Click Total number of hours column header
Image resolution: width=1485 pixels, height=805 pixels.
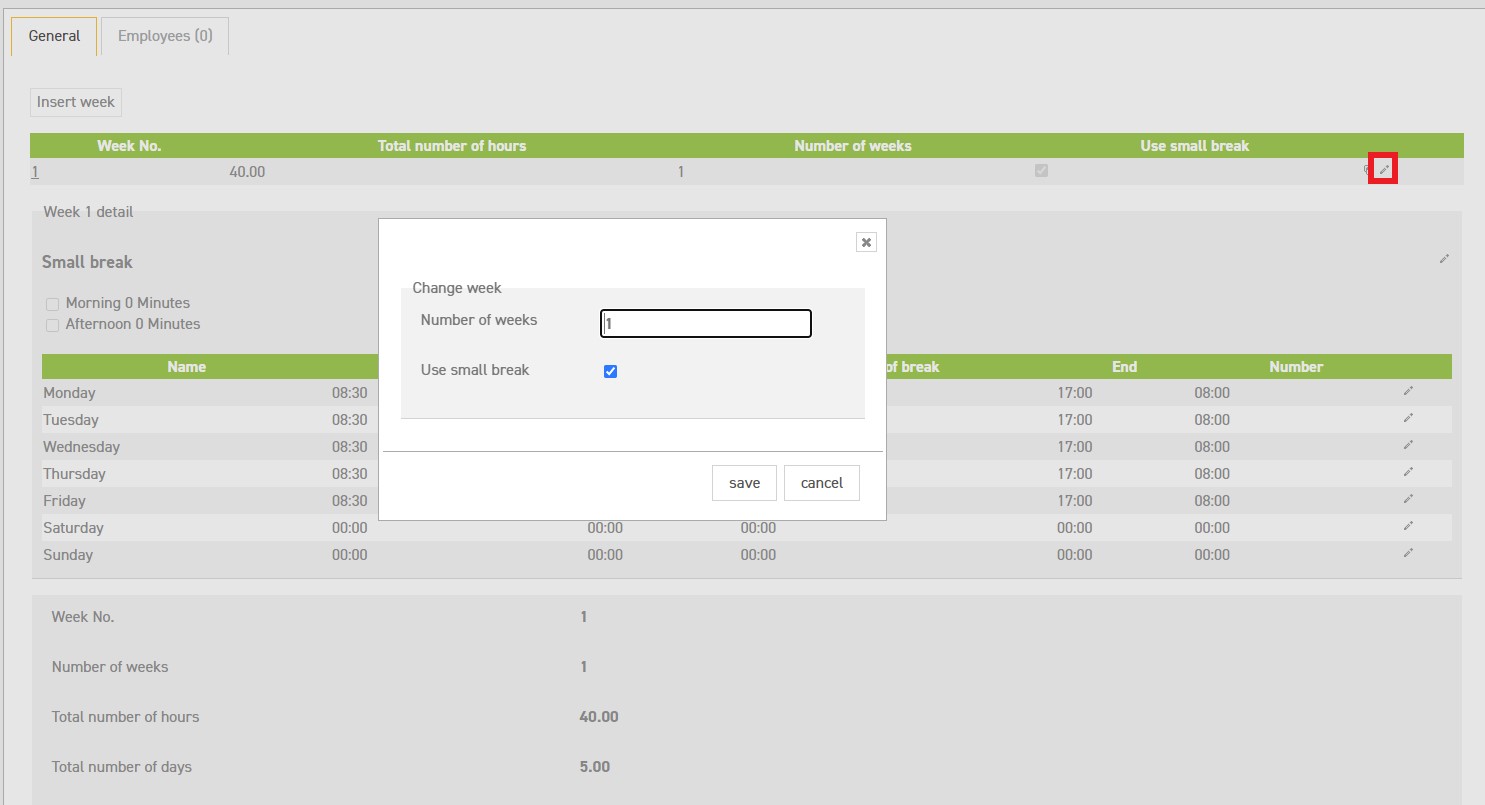click(452, 146)
